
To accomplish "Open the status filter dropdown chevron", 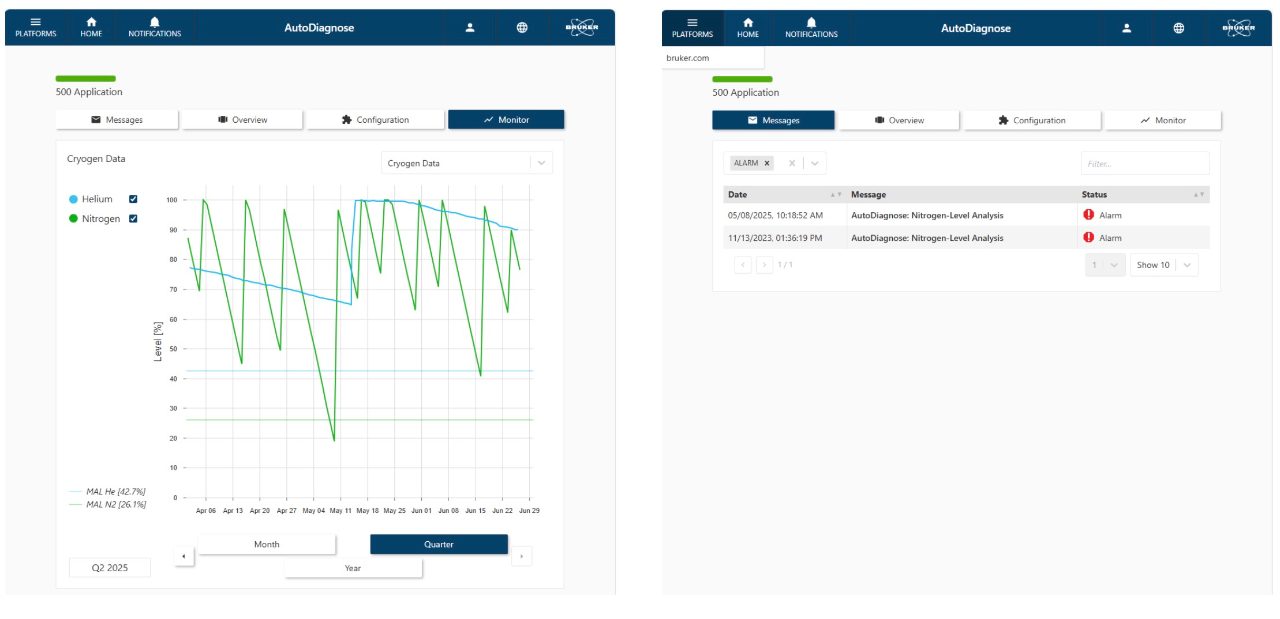I will coord(815,163).
